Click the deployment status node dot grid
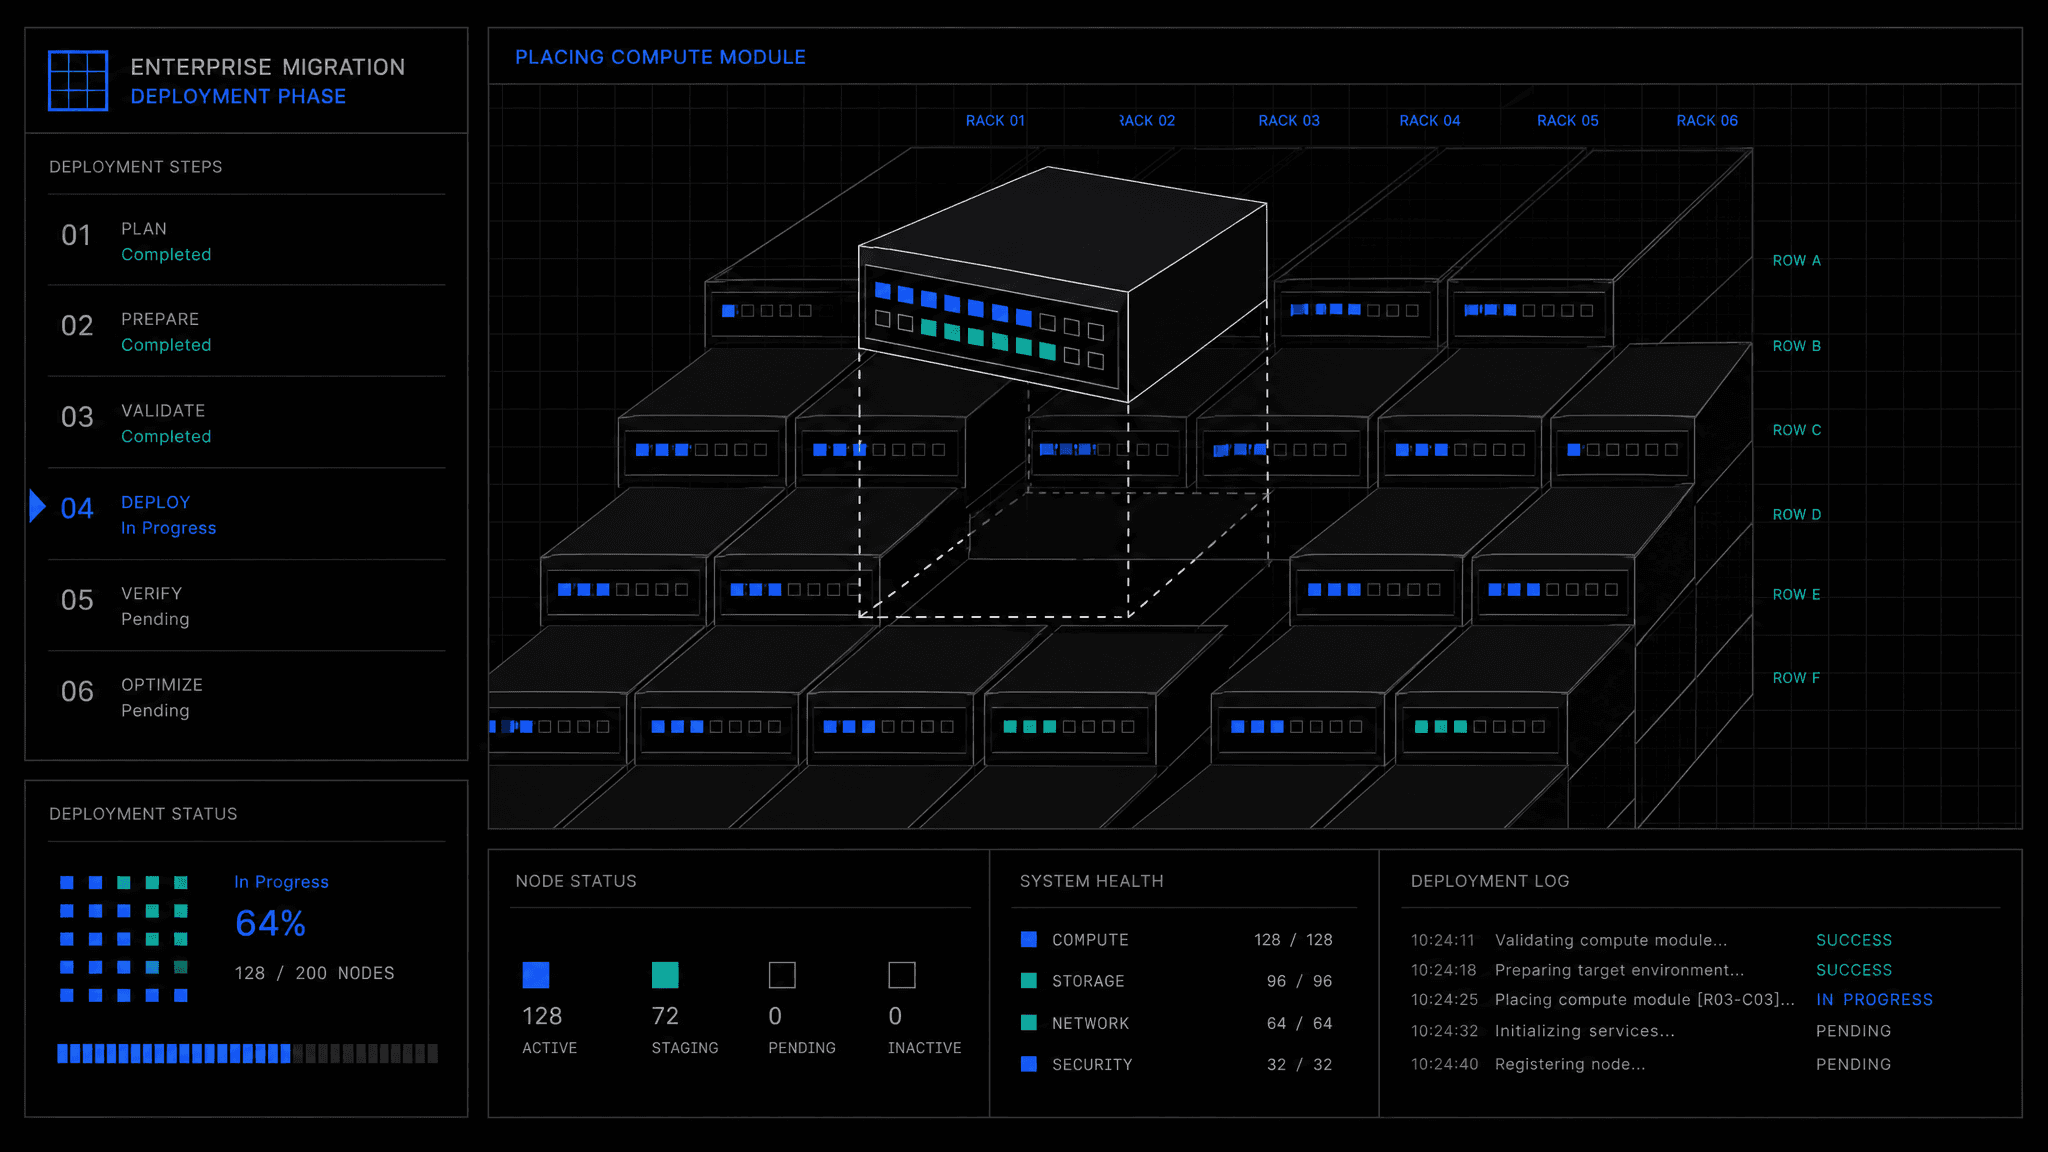2048x1152 pixels. coord(124,938)
